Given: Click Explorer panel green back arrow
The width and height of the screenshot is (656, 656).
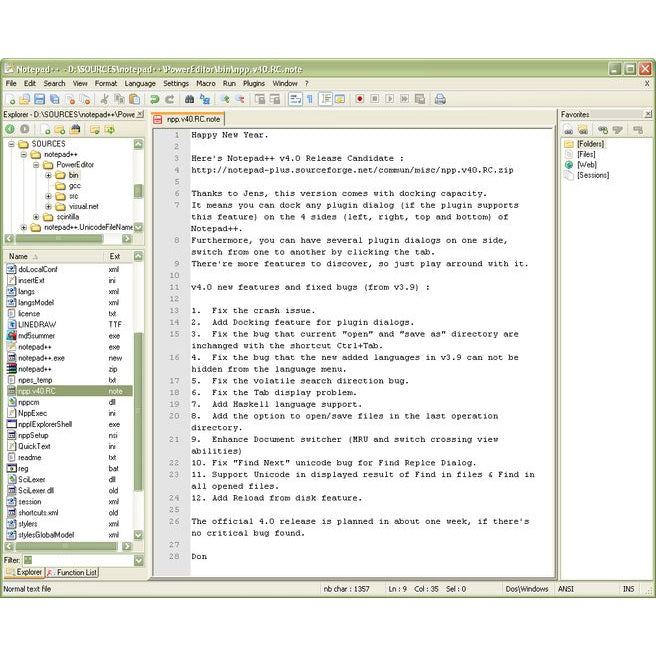Looking at the screenshot, I should pos(10,129).
